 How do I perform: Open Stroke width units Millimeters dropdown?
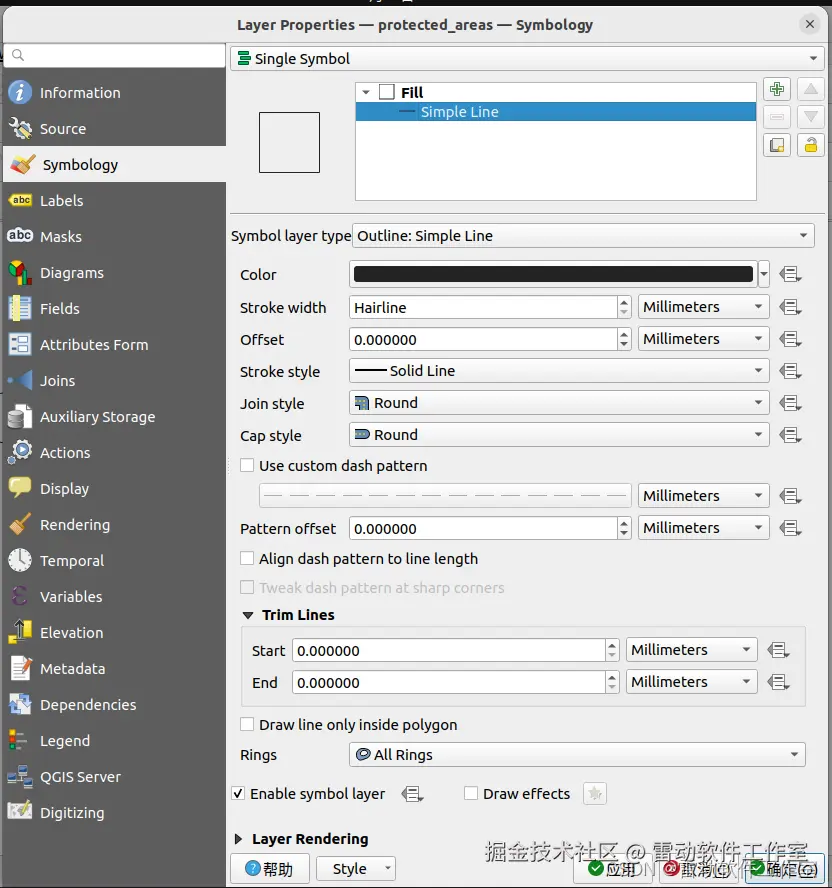tap(703, 307)
